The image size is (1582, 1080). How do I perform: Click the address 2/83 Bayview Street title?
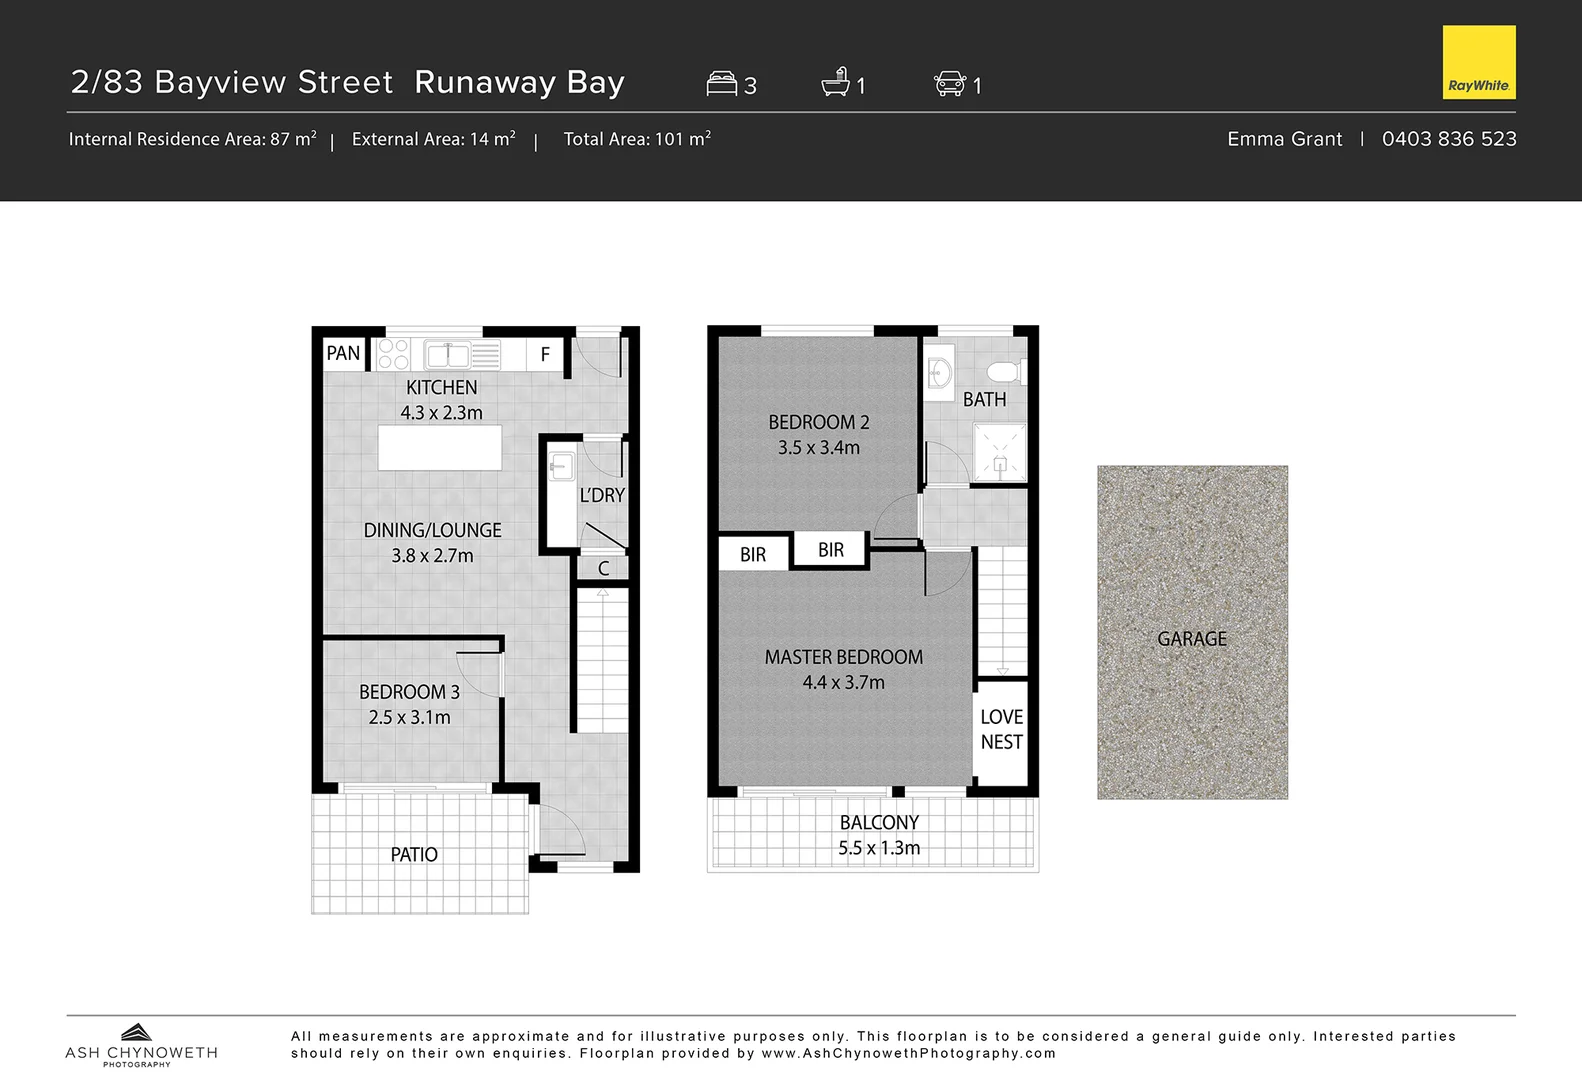point(232,82)
